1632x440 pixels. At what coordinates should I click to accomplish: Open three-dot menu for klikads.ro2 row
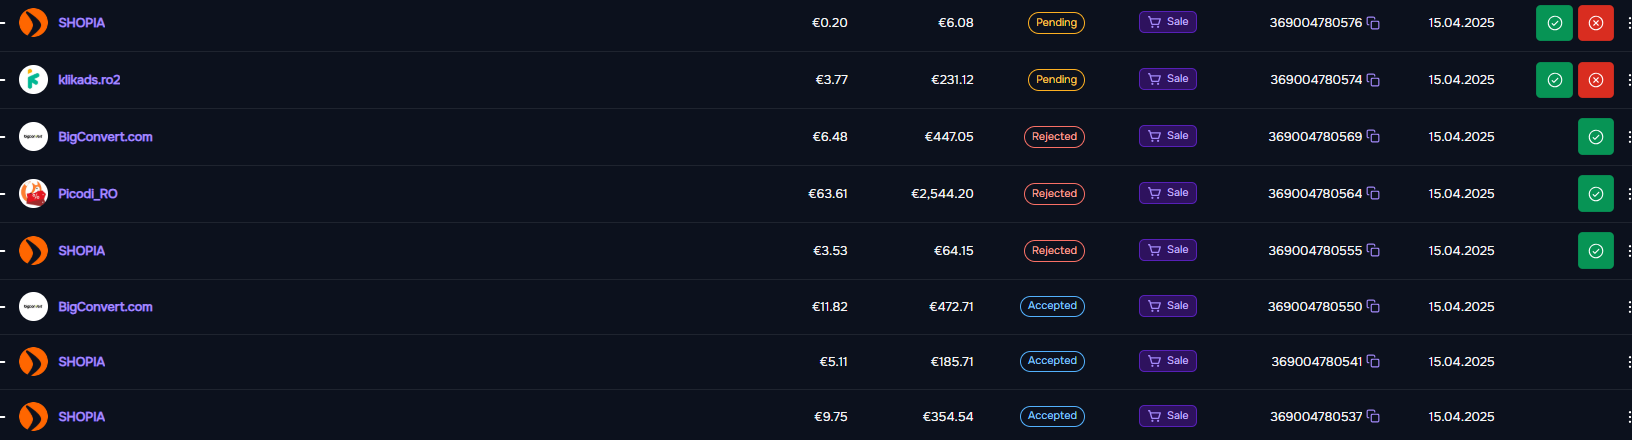[x=1629, y=80]
